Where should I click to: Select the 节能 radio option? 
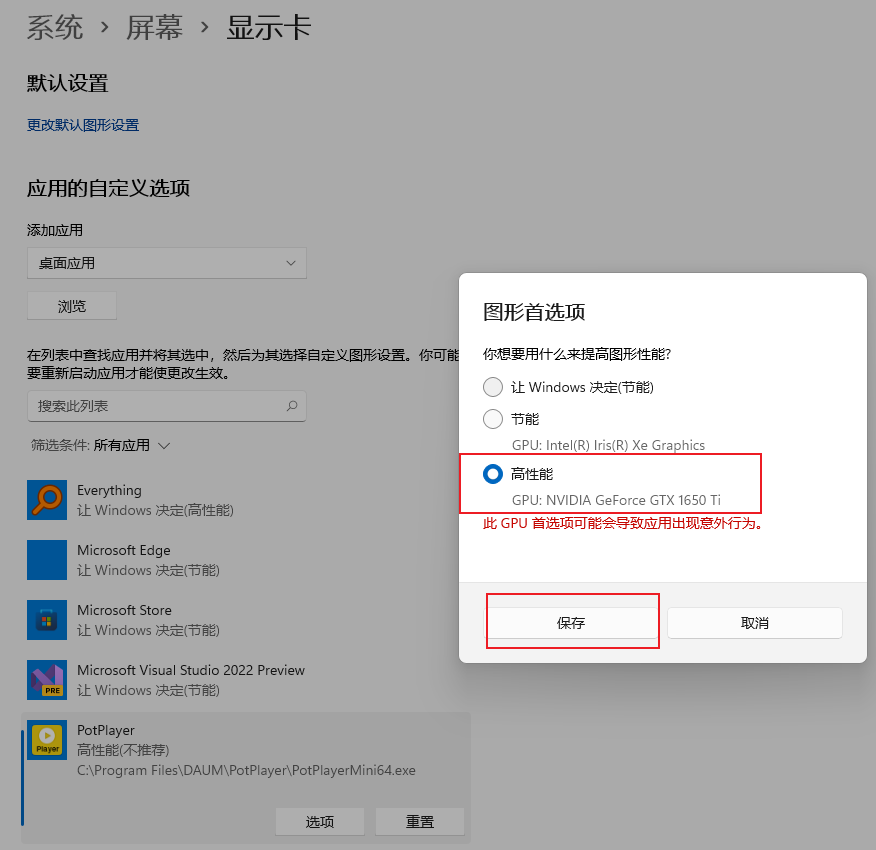coord(493,419)
